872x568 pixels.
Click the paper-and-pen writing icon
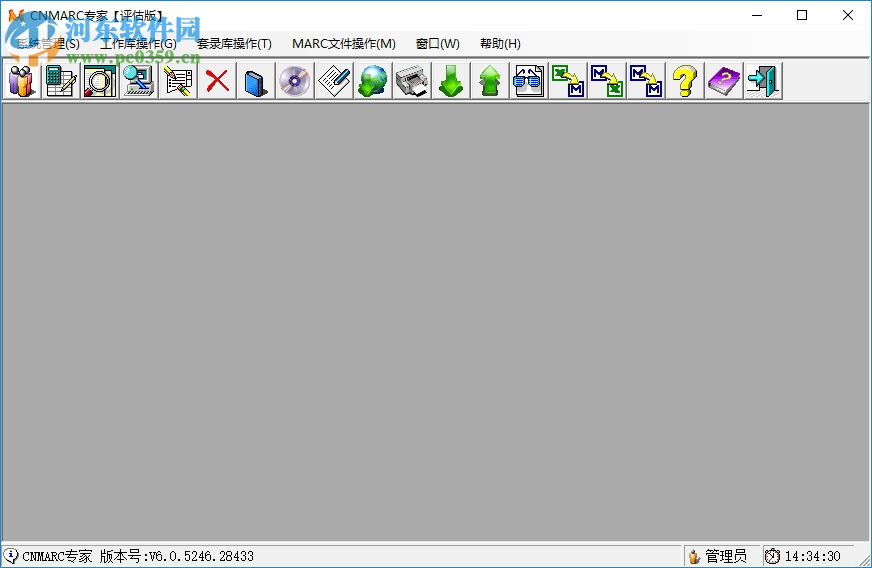[x=334, y=81]
